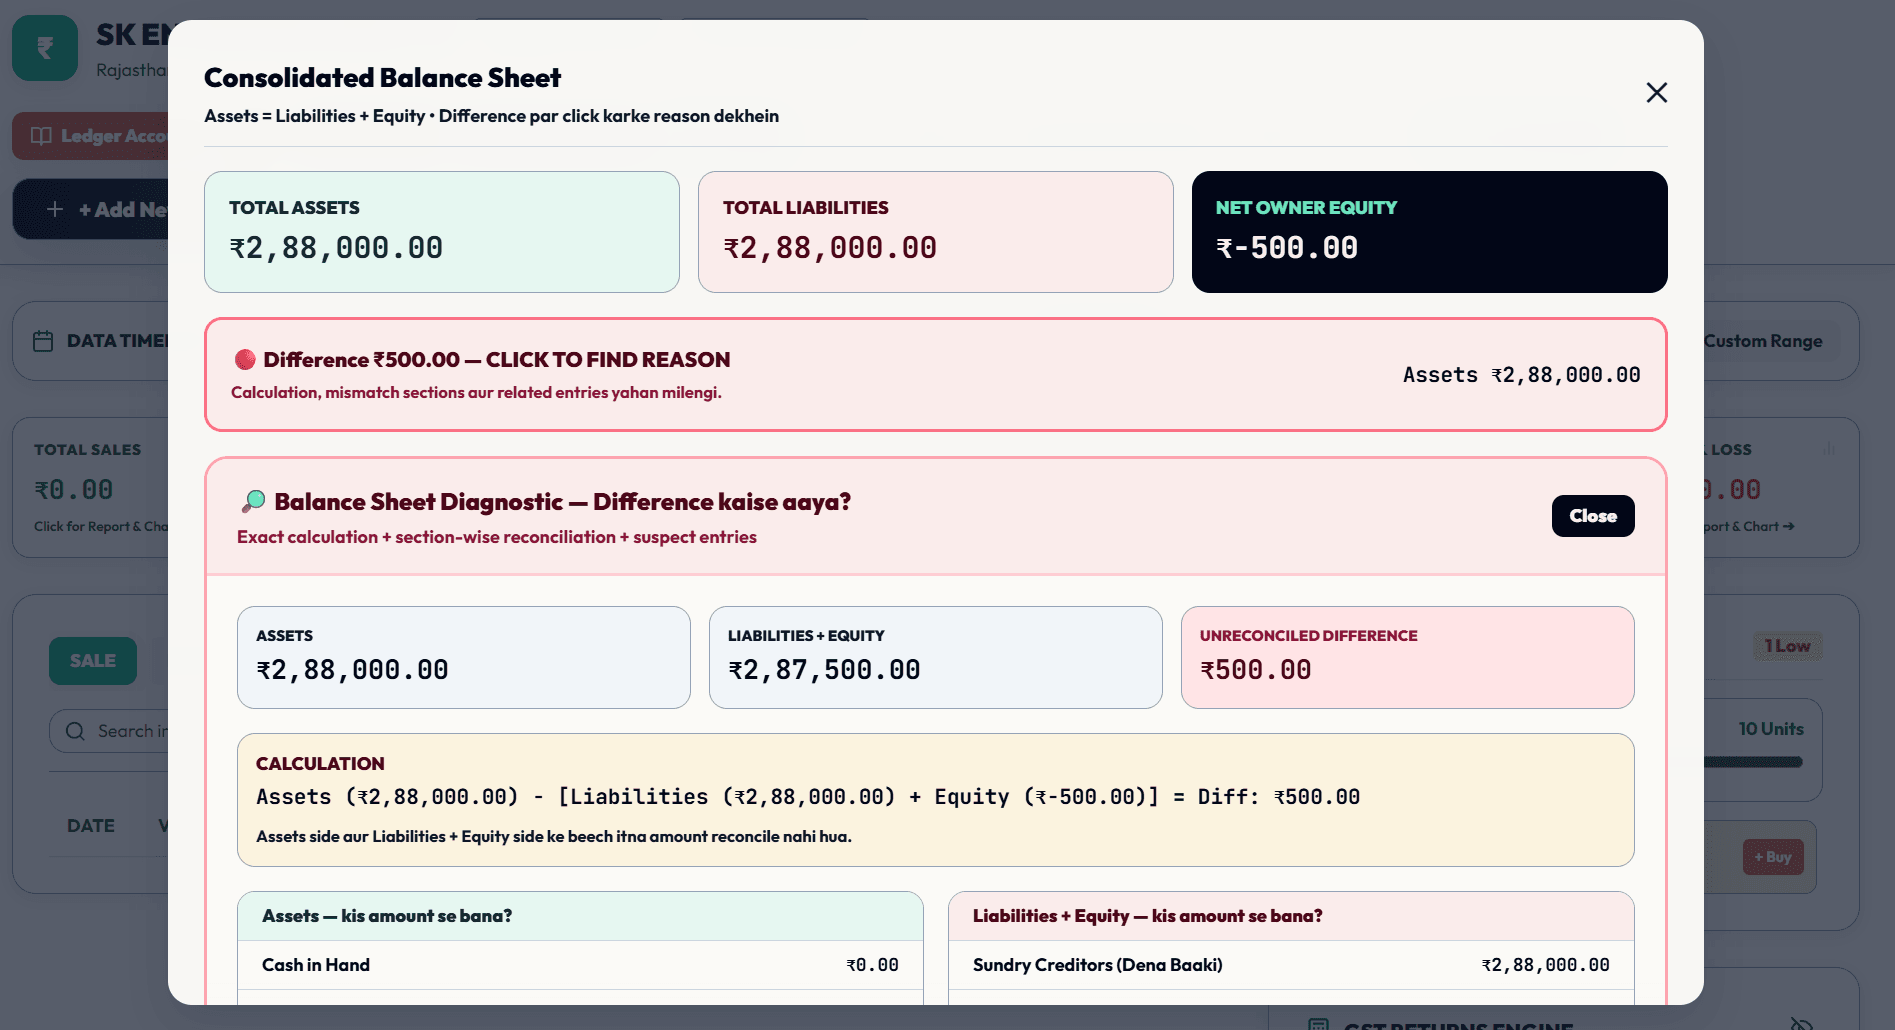Viewport: 1895px width, 1030px height.
Task: Click the magnifying glass Diagnostic icon
Action: [254, 501]
